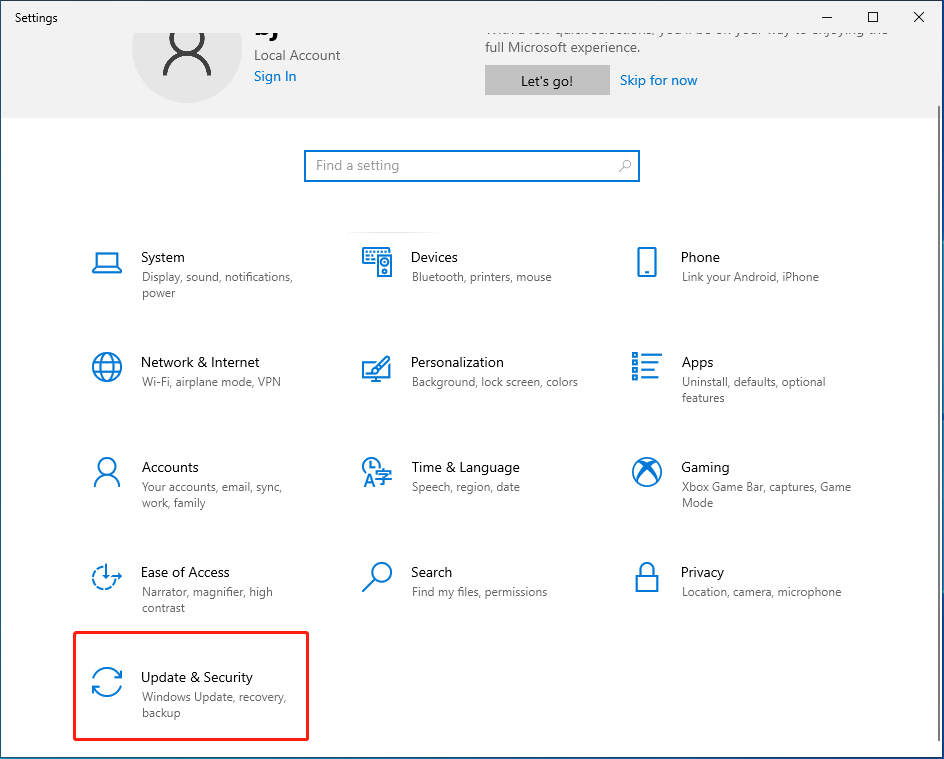
Task: Open the Network & Internet globe icon
Action: [x=107, y=367]
